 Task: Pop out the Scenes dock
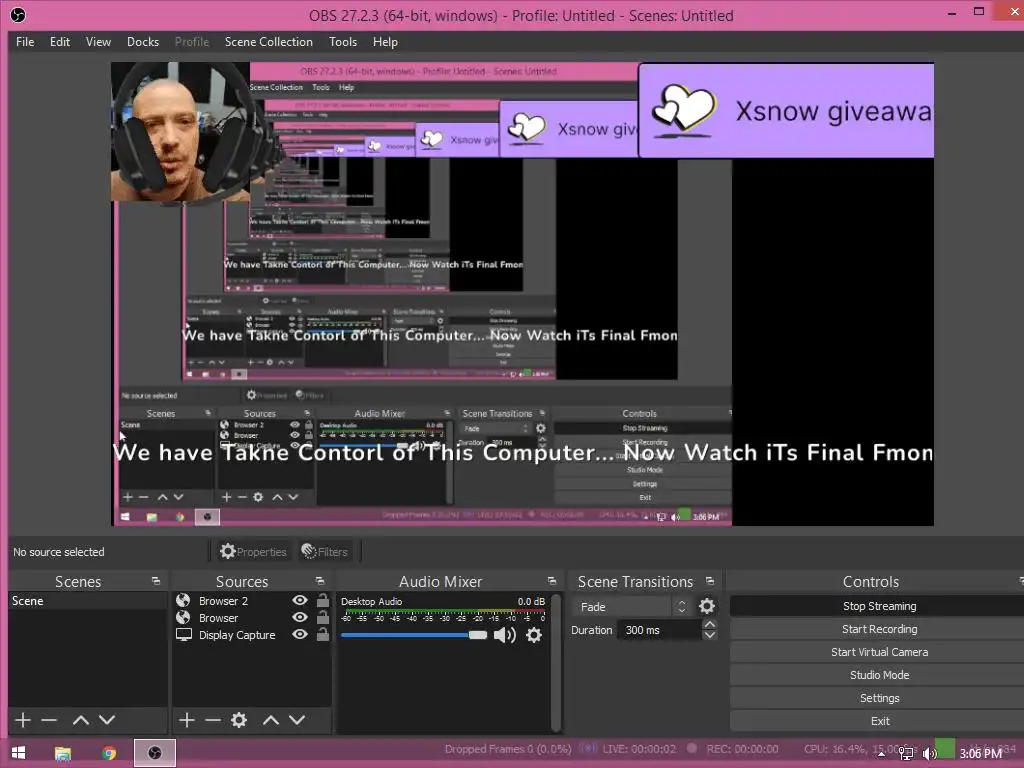[155, 581]
